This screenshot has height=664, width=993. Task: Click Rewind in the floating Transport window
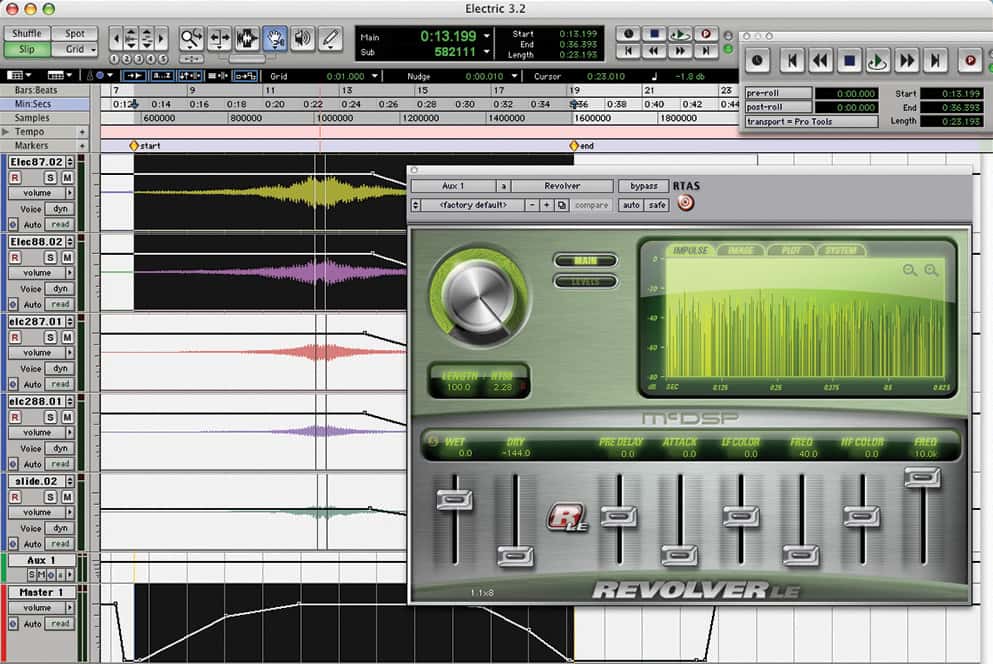click(x=820, y=61)
